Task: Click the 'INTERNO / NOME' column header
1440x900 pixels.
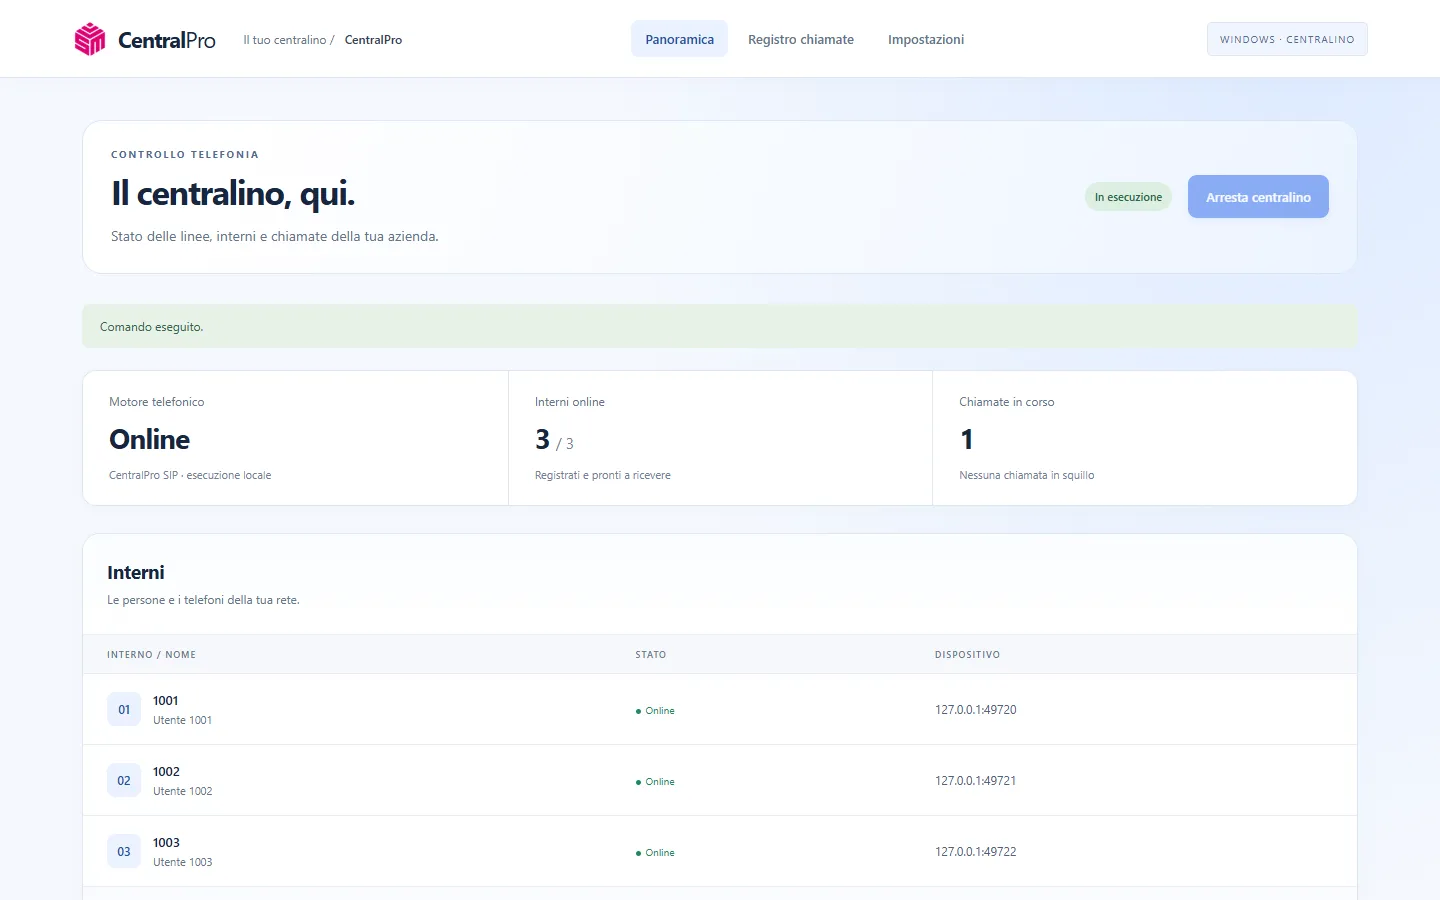Action: (x=151, y=655)
